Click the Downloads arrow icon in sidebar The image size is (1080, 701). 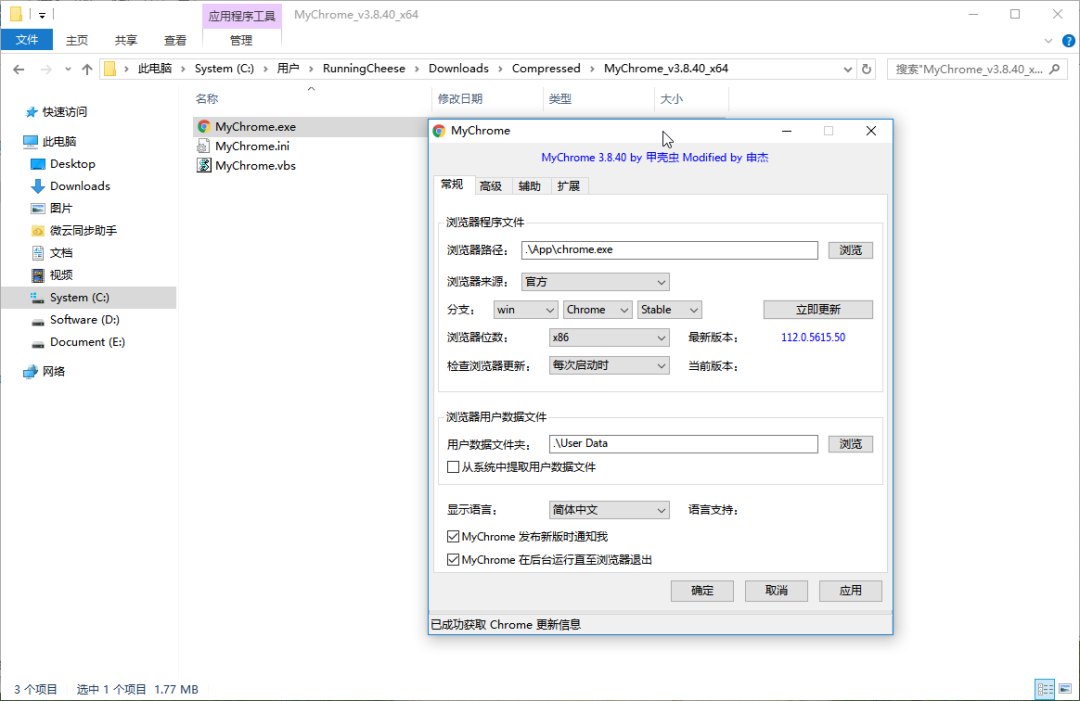click(x=38, y=186)
